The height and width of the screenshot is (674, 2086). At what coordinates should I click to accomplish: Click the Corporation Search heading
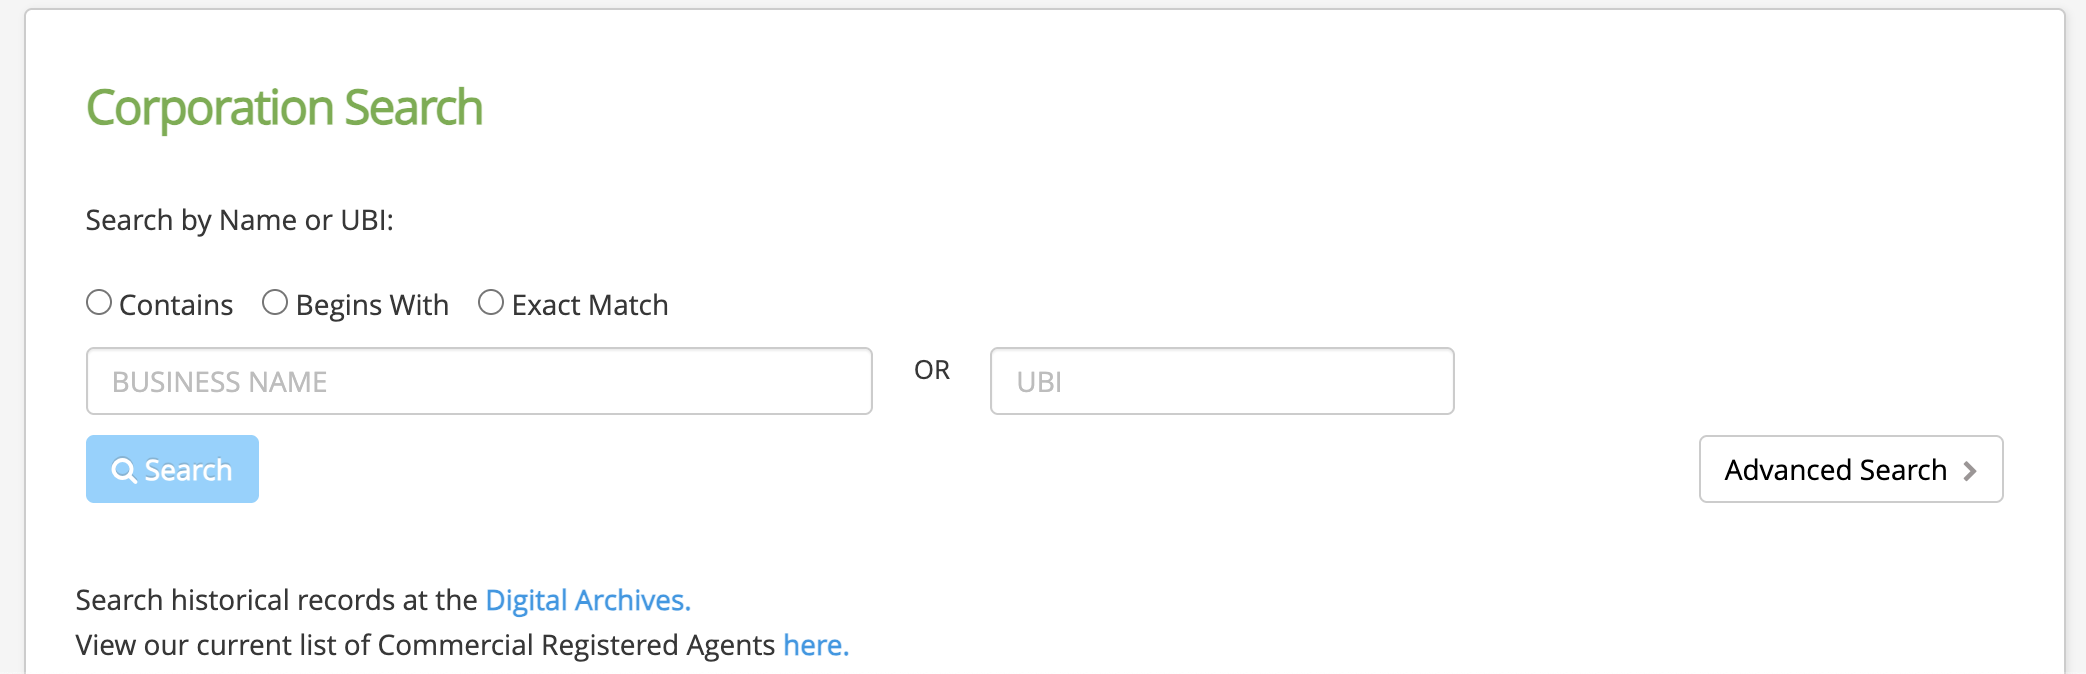point(284,108)
